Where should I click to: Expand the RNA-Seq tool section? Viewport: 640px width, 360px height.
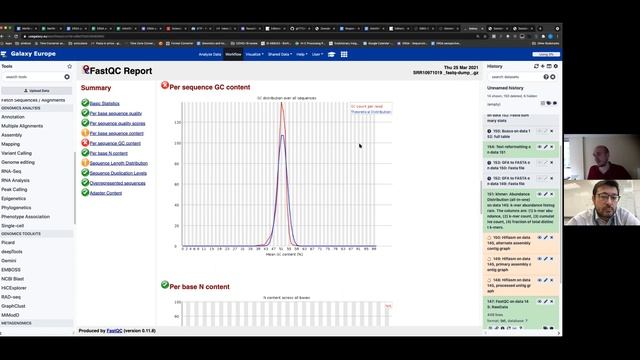tap(11, 171)
